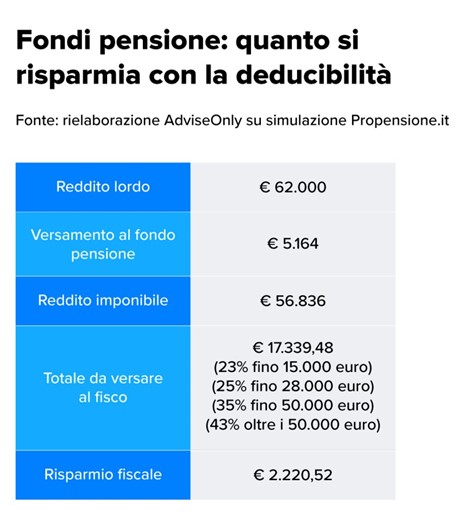Image resolution: width=470 pixels, height=530 pixels.
Task: Select the 'Risparmio fiscale' label cell
Action: coord(103,475)
